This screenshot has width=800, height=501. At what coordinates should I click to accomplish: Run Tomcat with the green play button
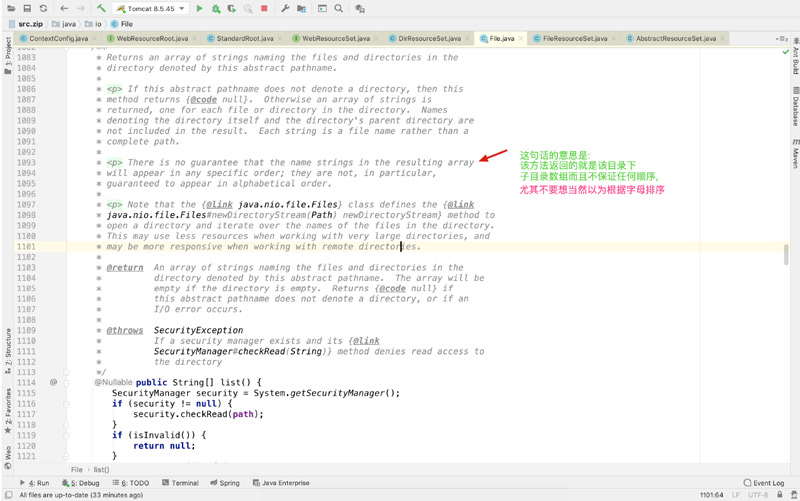pyautogui.click(x=199, y=8)
